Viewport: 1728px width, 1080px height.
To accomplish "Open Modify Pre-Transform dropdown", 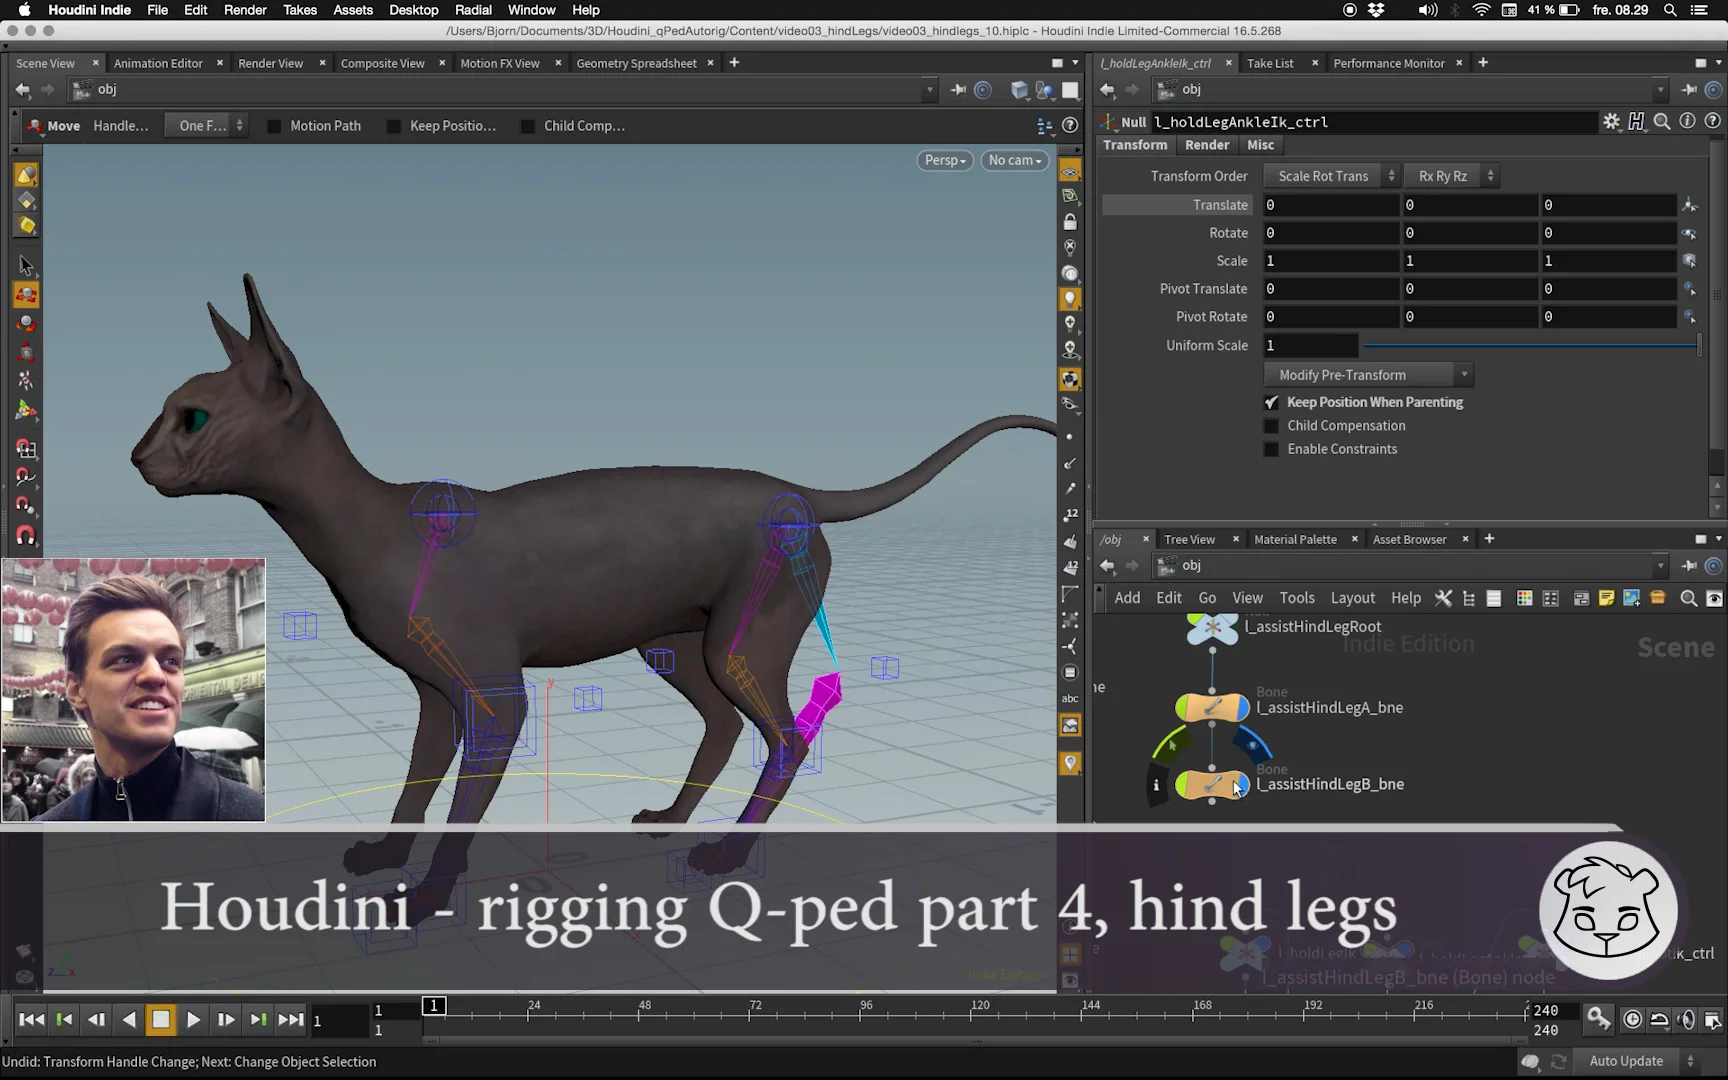I will [1368, 375].
